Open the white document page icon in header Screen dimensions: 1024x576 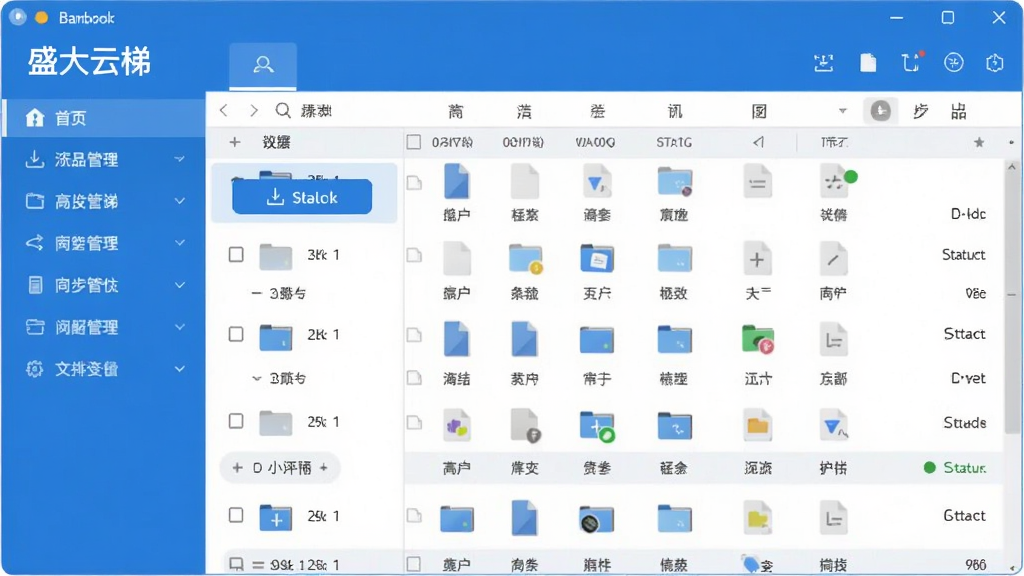tap(868, 63)
